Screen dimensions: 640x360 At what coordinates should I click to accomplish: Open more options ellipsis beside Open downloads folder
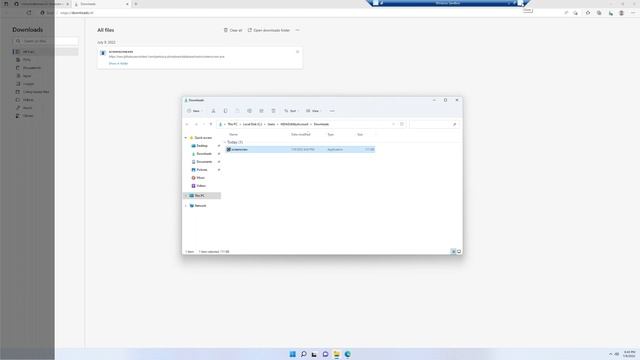tap(298, 30)
